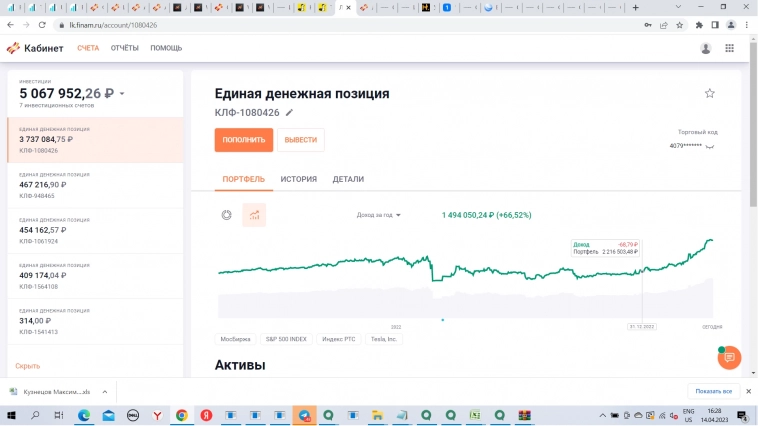The image size is (758, 426).
Task: Reveal the hidden trading code with the eye icon
Action: 710,146
